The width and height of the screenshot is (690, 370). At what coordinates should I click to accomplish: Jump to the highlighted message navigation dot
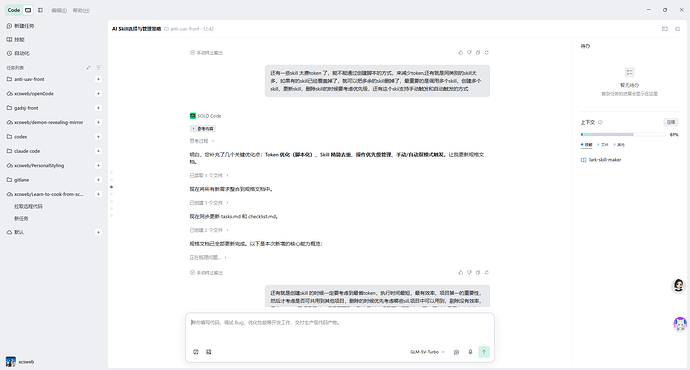click(x=111, y=187)
